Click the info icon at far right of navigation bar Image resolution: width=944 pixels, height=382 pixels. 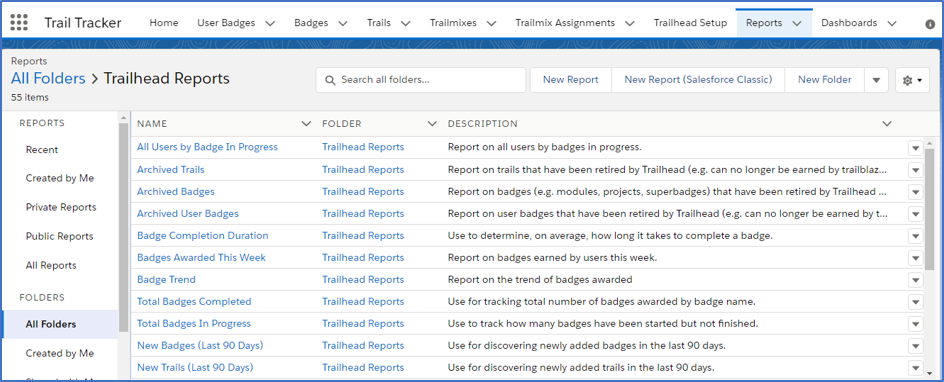coord(930,24)
